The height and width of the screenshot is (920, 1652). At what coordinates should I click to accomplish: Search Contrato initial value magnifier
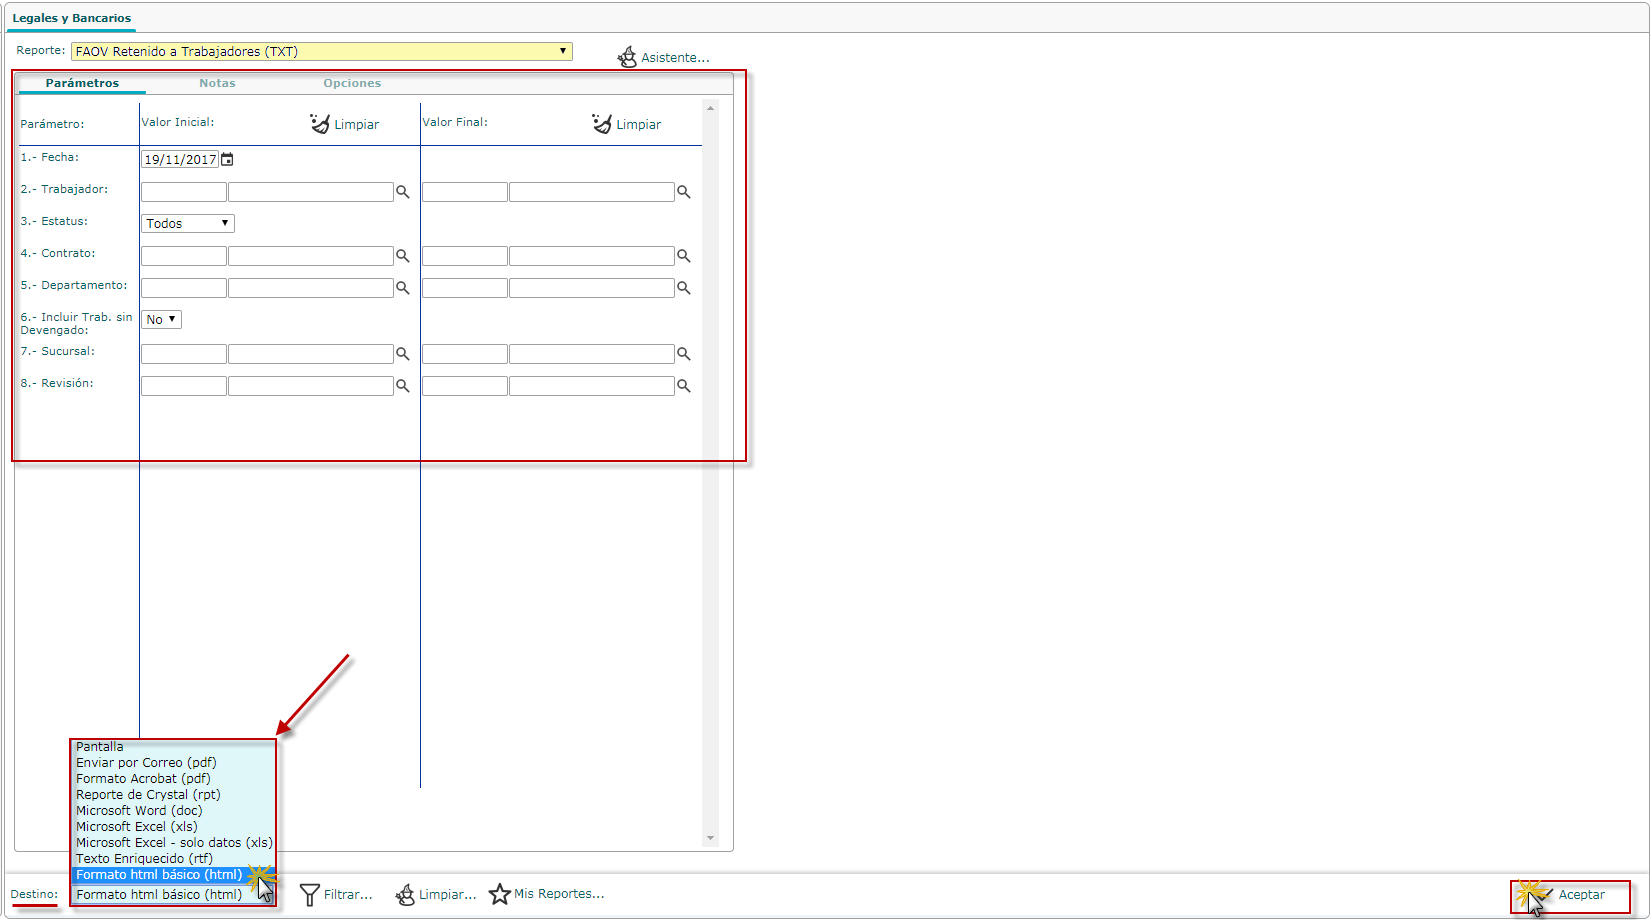(x=403, y=256)
